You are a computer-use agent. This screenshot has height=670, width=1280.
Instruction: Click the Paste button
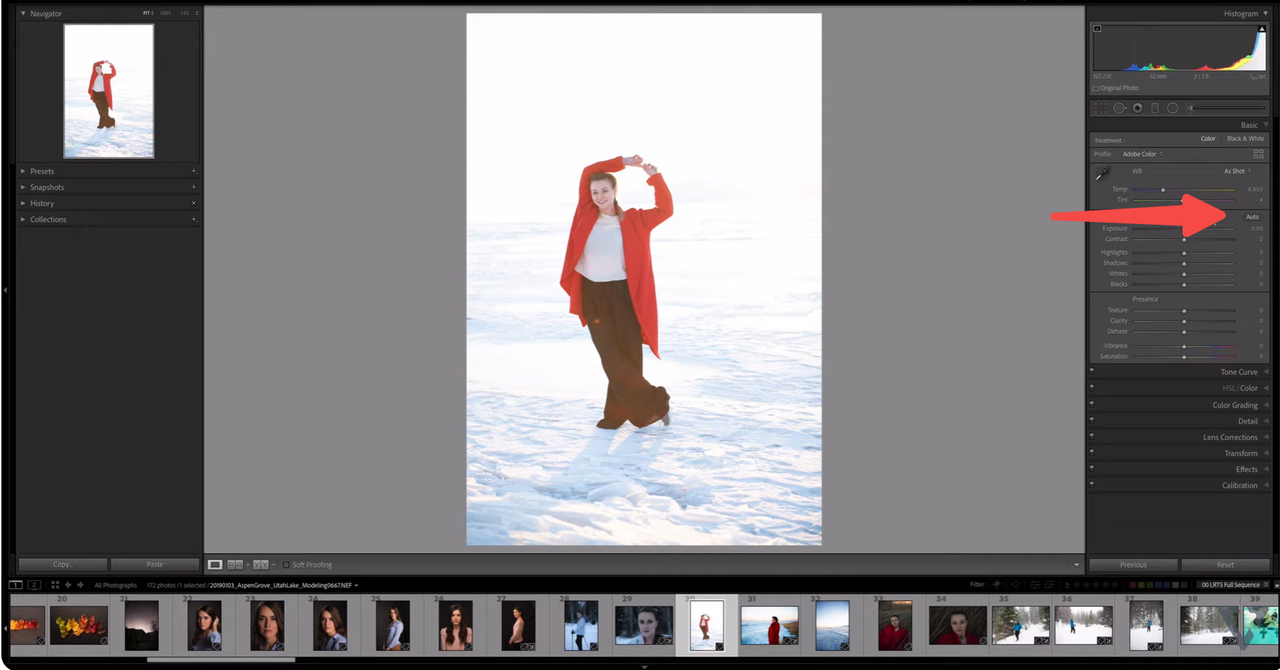[155, 564]
